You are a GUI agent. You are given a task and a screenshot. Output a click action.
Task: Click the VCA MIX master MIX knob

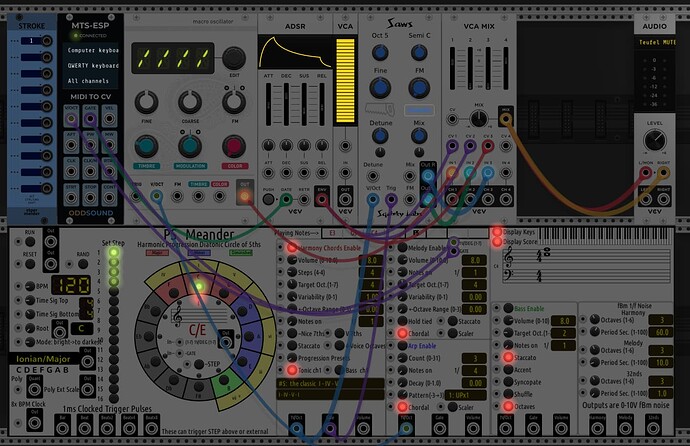479,119
